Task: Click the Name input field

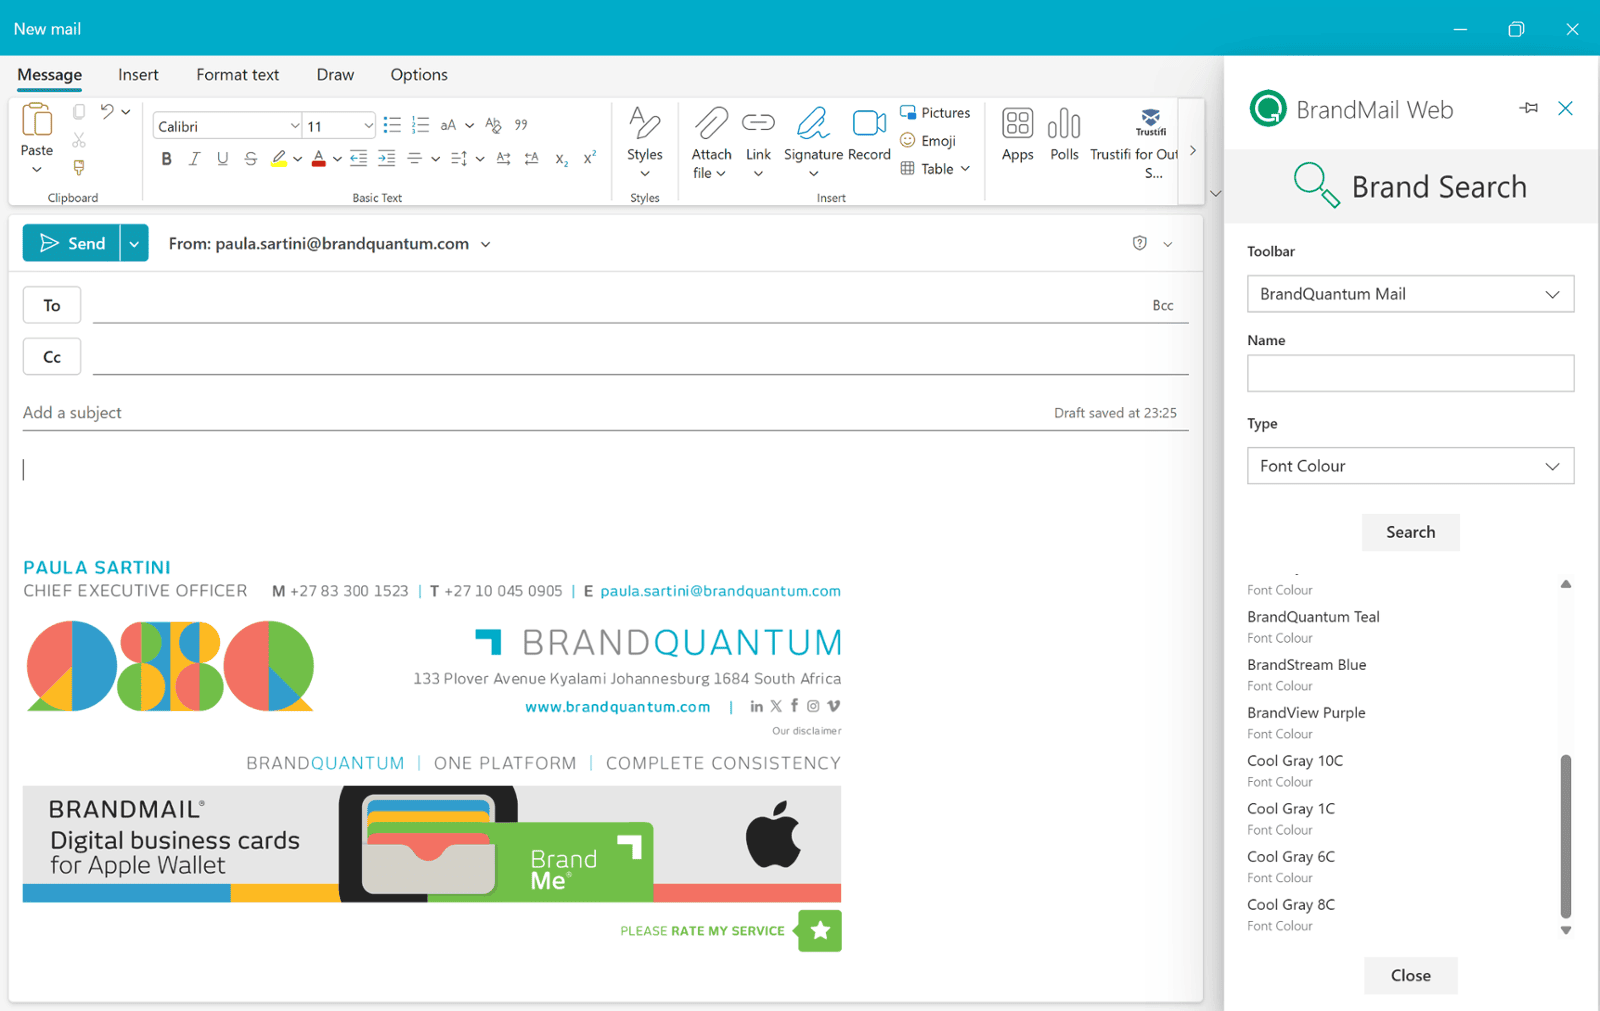Action: click(x=1410, y=373)
